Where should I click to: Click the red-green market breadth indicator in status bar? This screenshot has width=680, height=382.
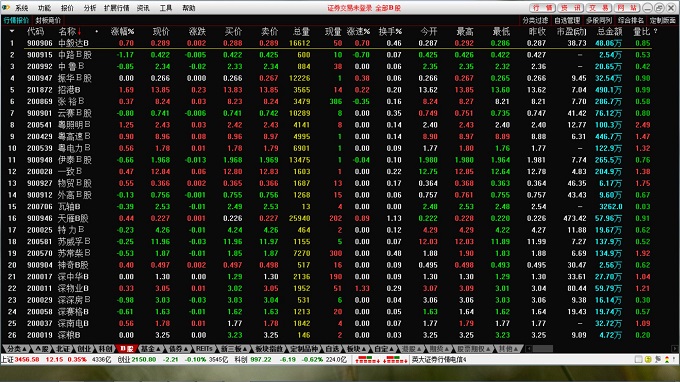[380, 359]
